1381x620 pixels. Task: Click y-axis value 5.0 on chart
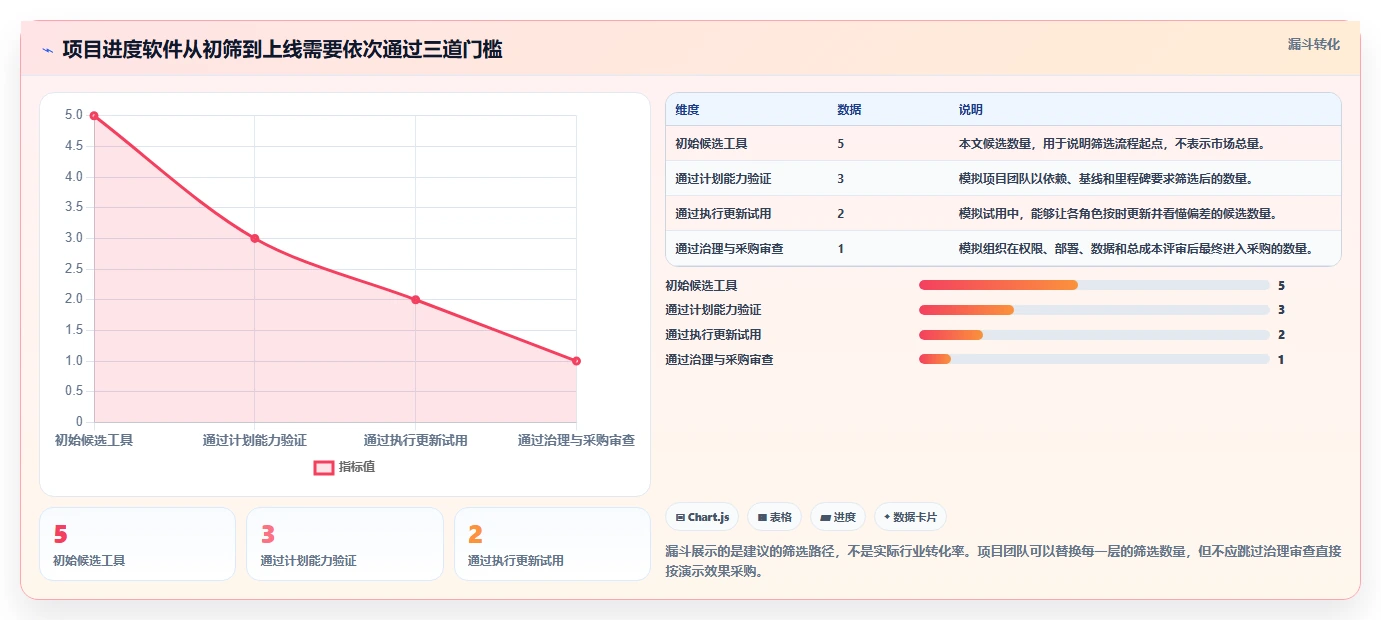(74, 115)
